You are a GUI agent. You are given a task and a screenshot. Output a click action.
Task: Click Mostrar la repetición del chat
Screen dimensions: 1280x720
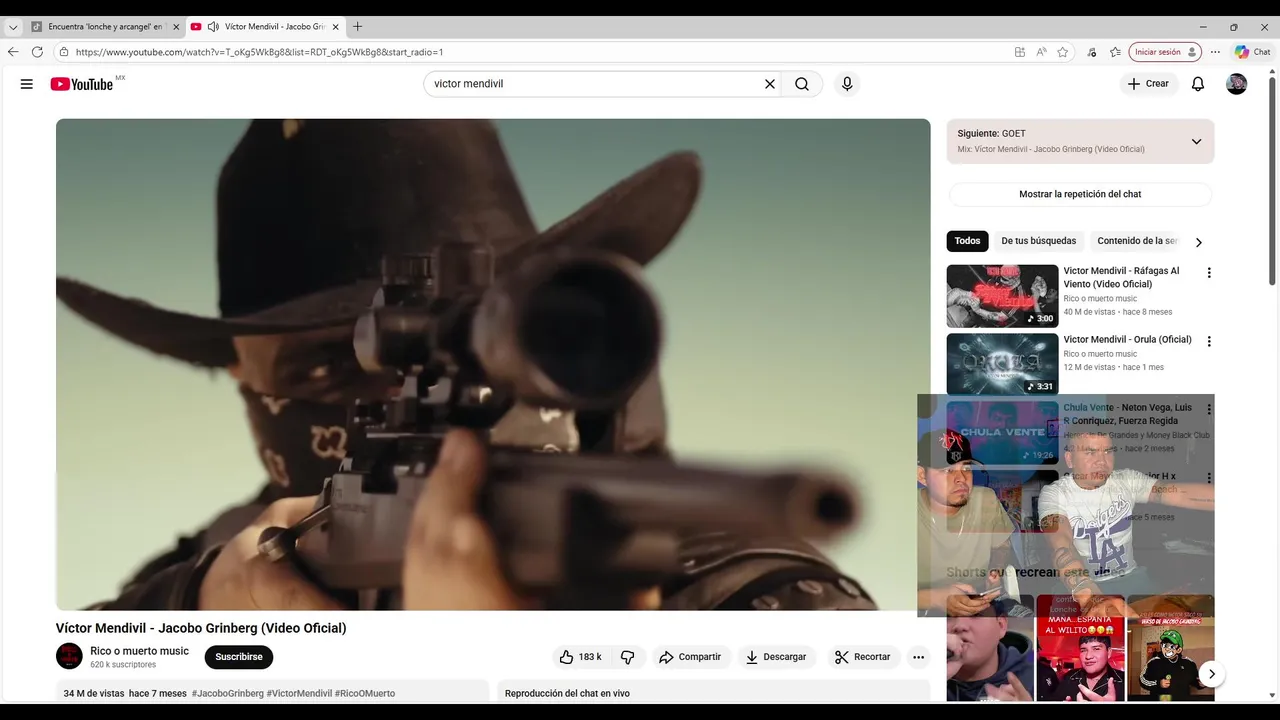[x=1080, y=194]
